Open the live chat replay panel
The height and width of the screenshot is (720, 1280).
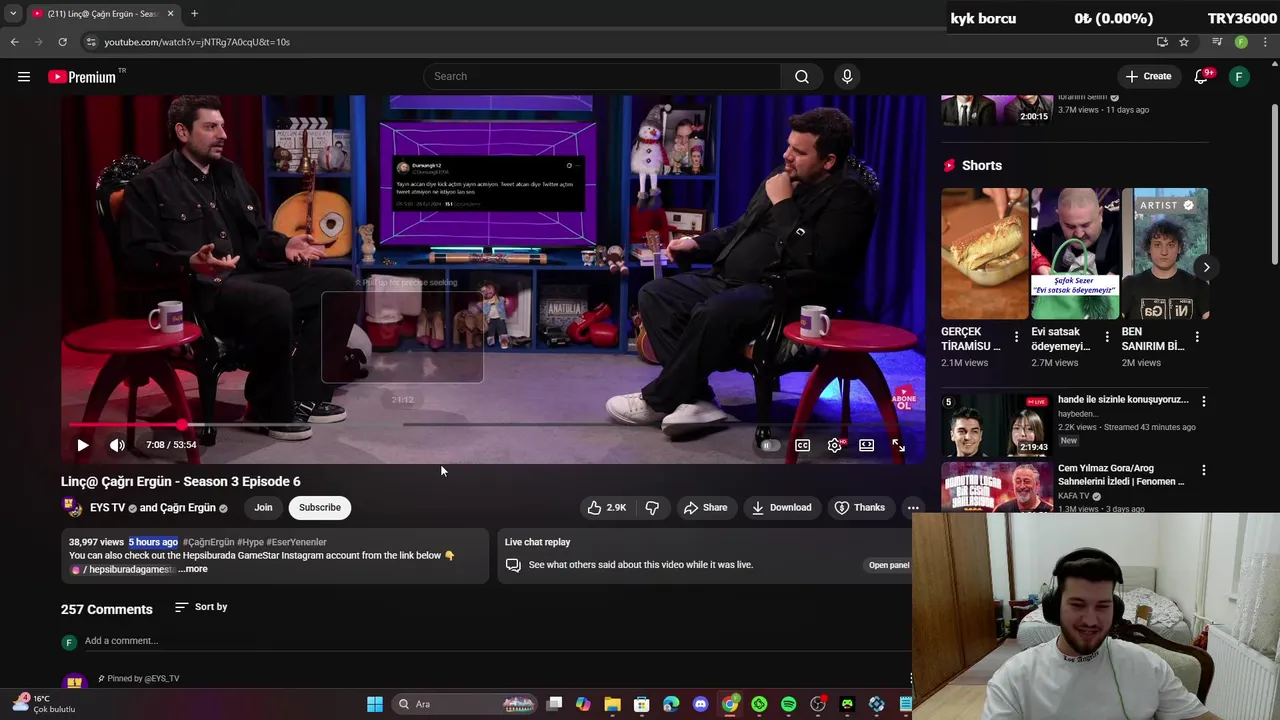(889, 565)
